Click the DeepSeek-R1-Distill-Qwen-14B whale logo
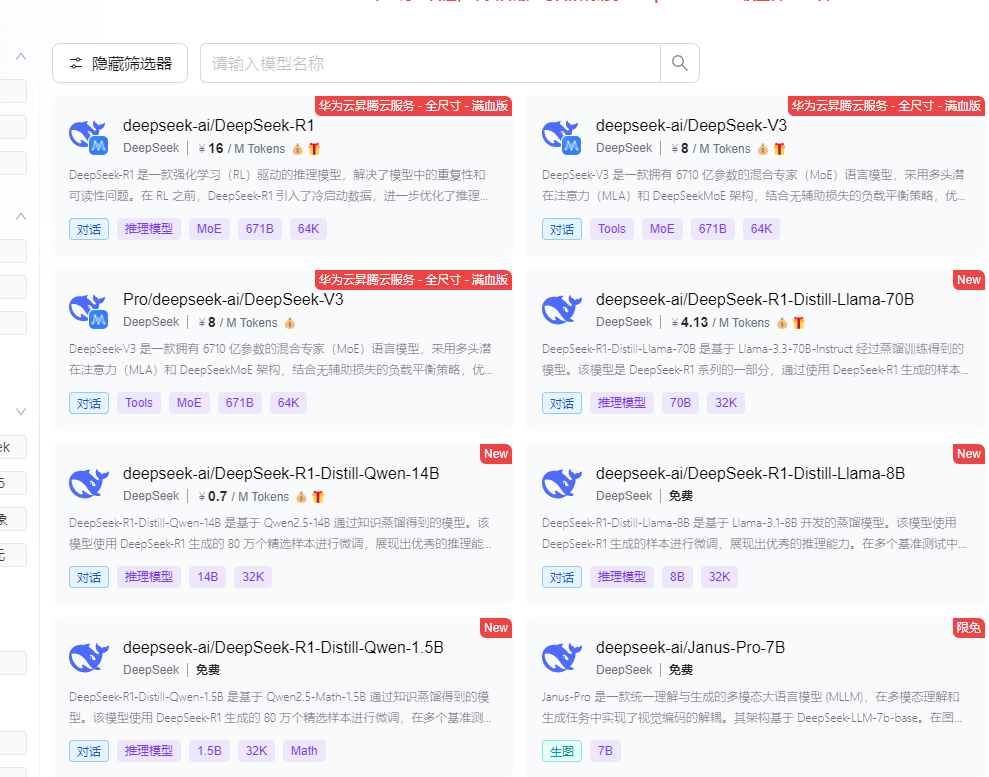The width and height of the screenshot is (989, 777). (88, 484)
